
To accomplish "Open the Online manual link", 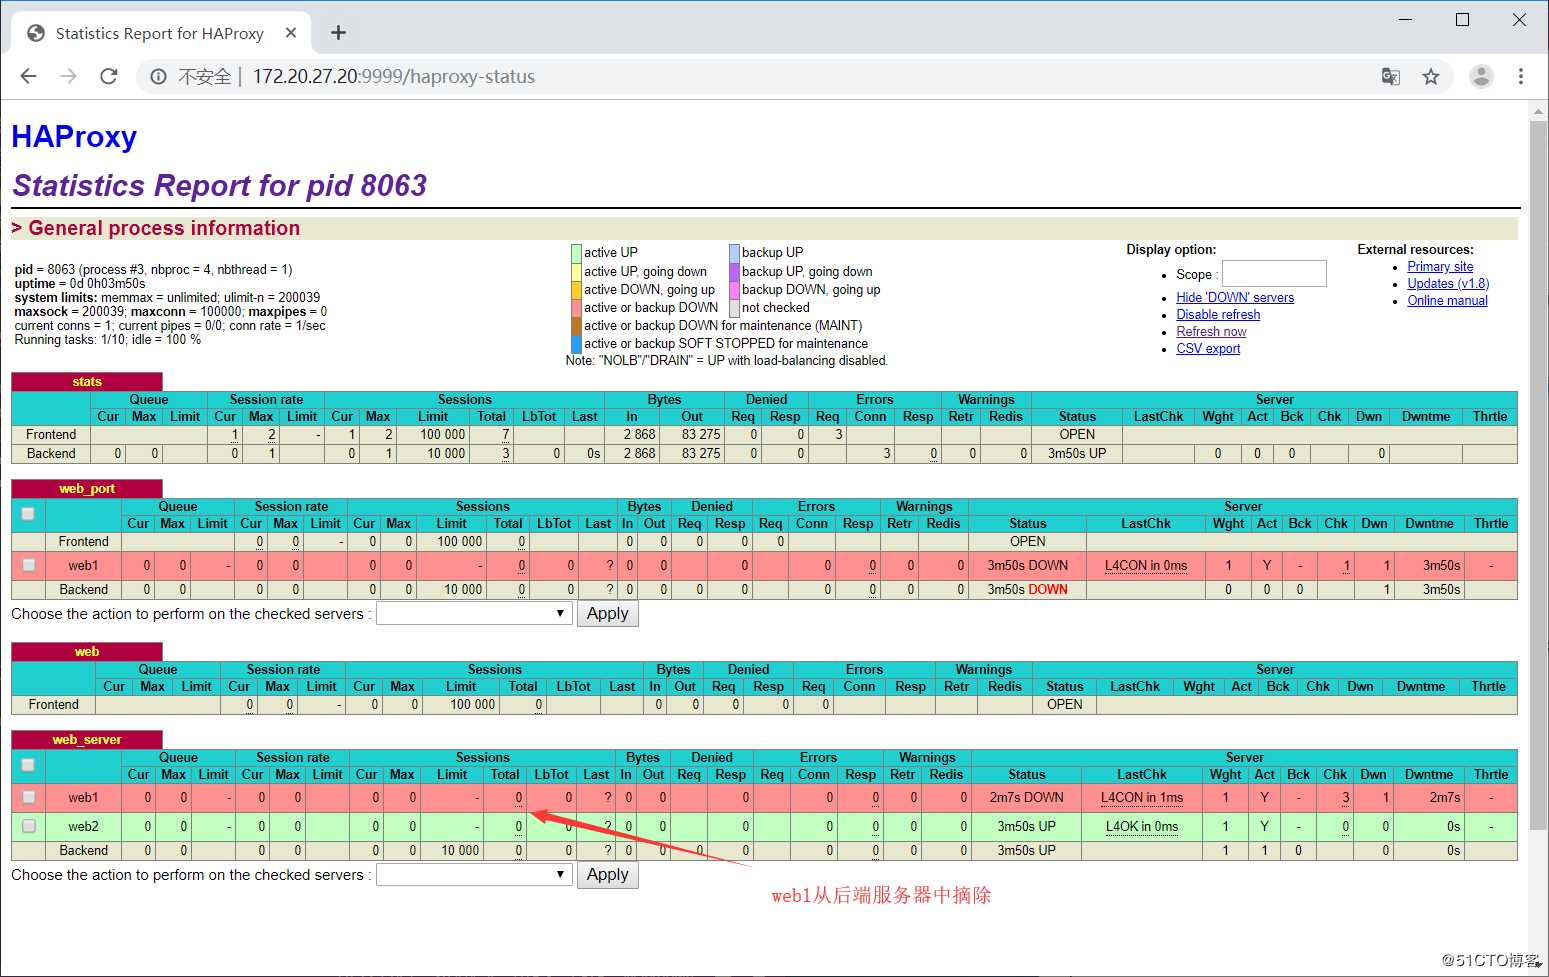I will tap(1447, 300).
